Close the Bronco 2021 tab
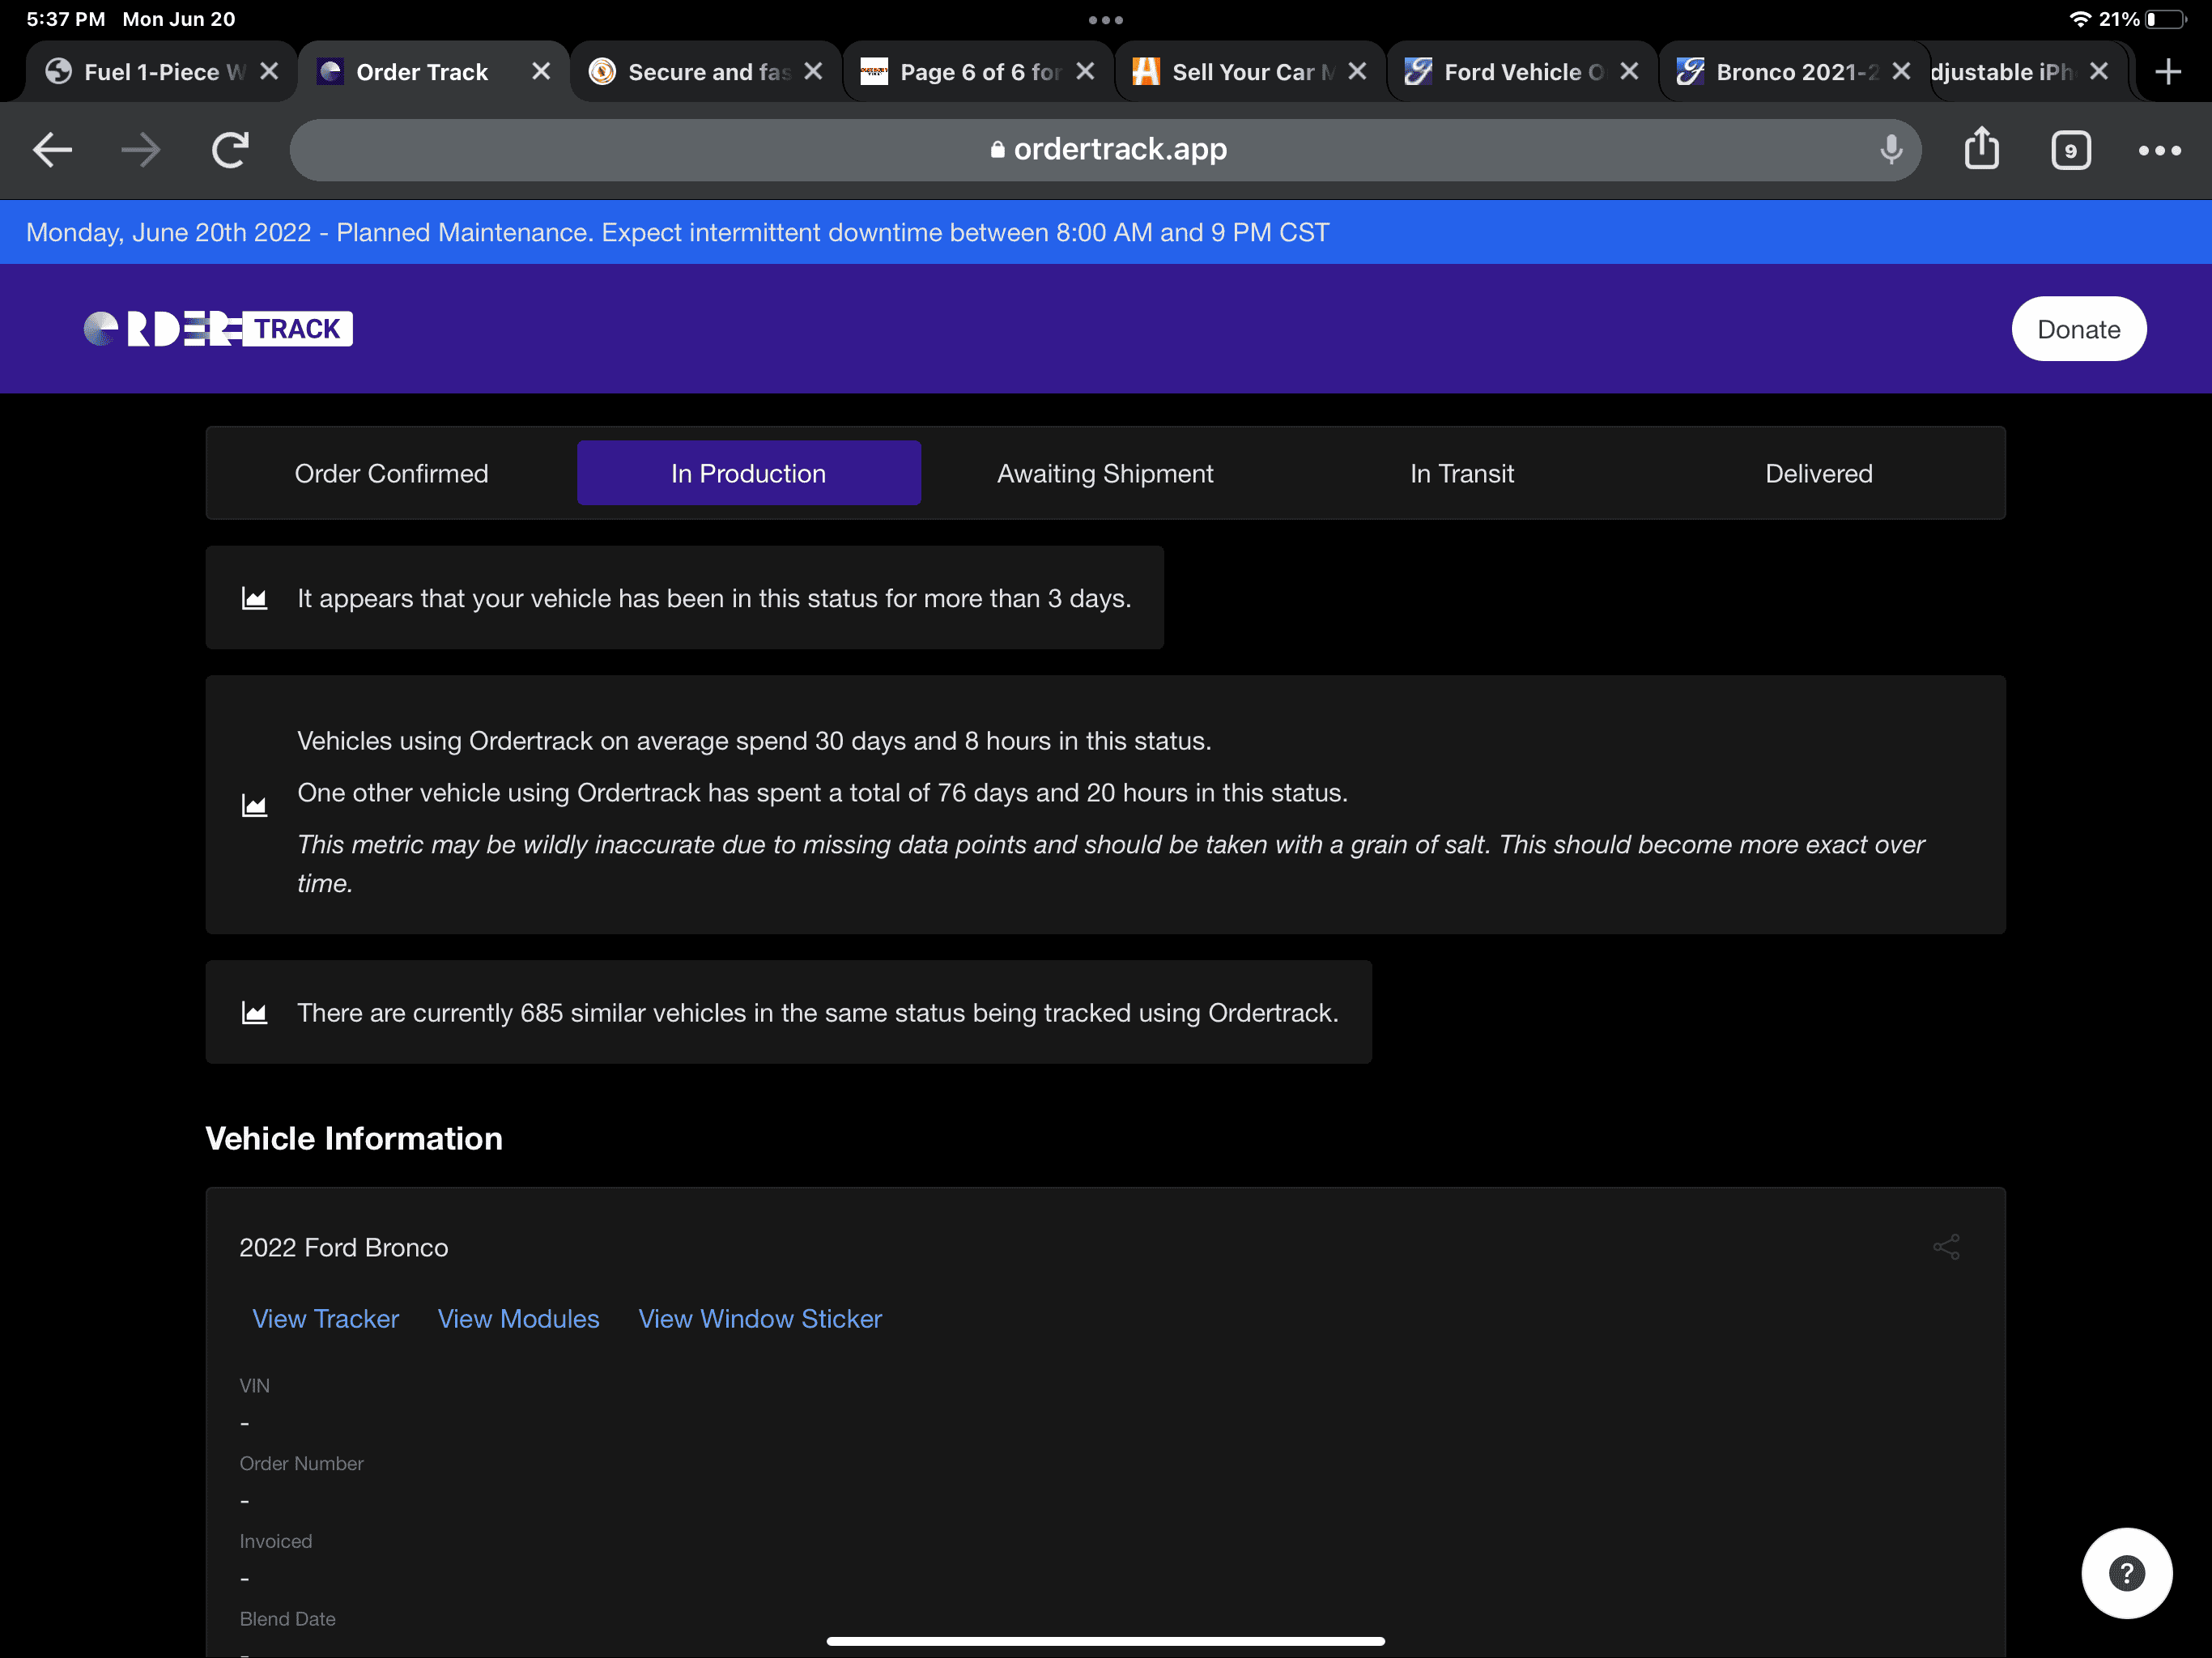 pyautogui.click(x=1901, y=71)
